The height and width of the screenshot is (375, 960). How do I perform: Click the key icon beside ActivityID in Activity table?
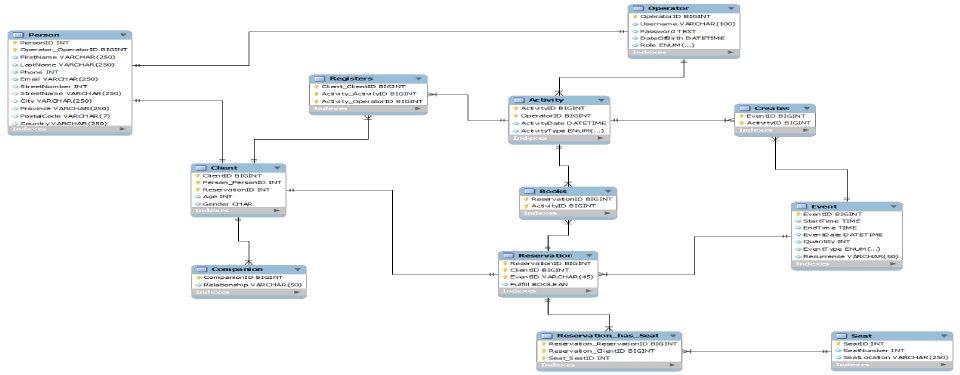coord(516,108)
